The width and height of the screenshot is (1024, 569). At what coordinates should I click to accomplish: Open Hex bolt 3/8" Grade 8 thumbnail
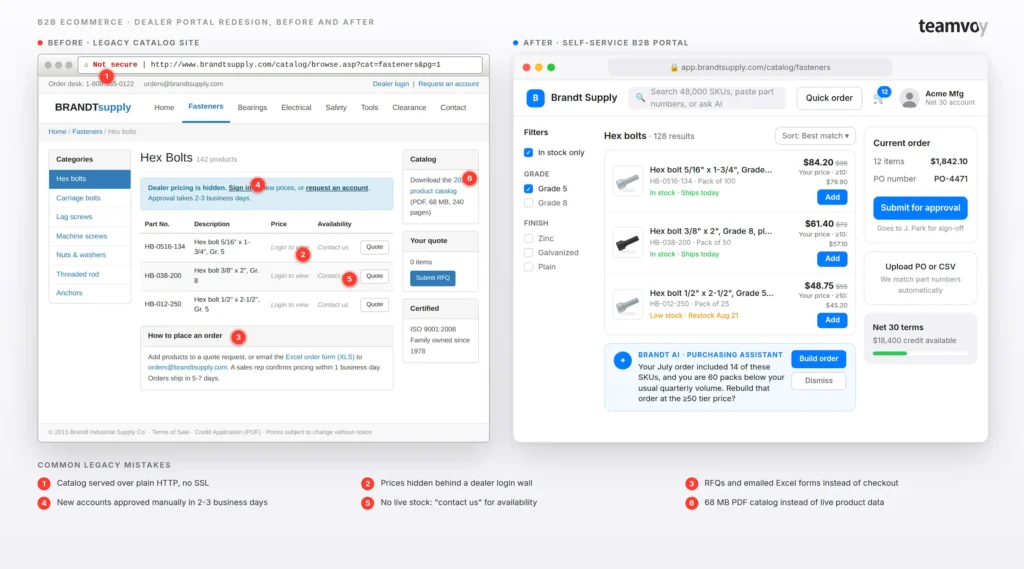click(627, 243)
